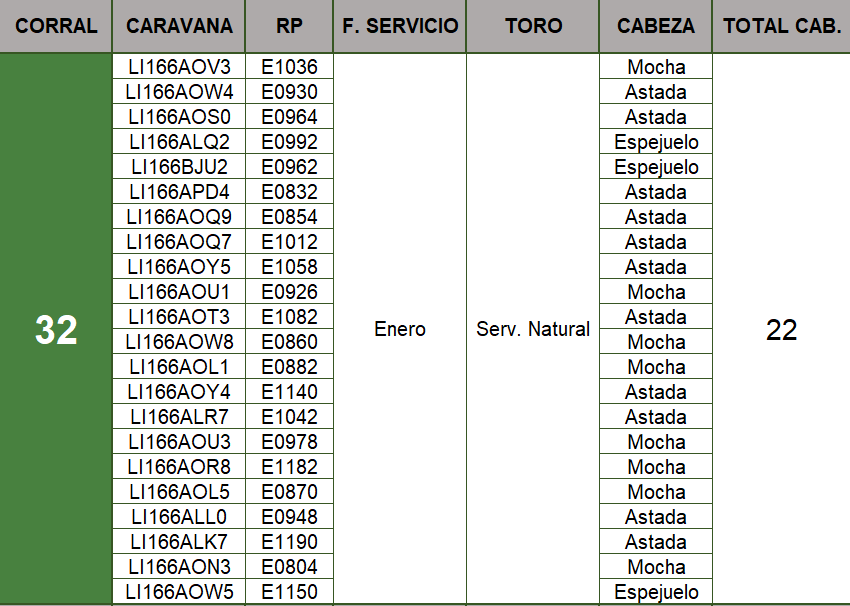Image resolution: width=850 pixels, height=606 pixels.
Task: Click RP cell E1058
Action: (x=289, y=267)
